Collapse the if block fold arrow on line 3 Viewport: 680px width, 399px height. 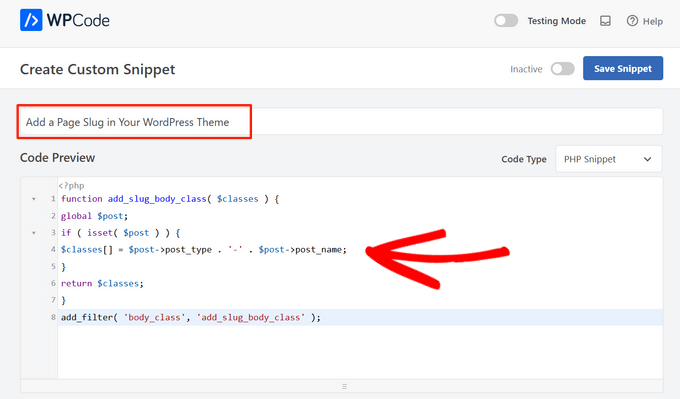(x=34, y=233)
